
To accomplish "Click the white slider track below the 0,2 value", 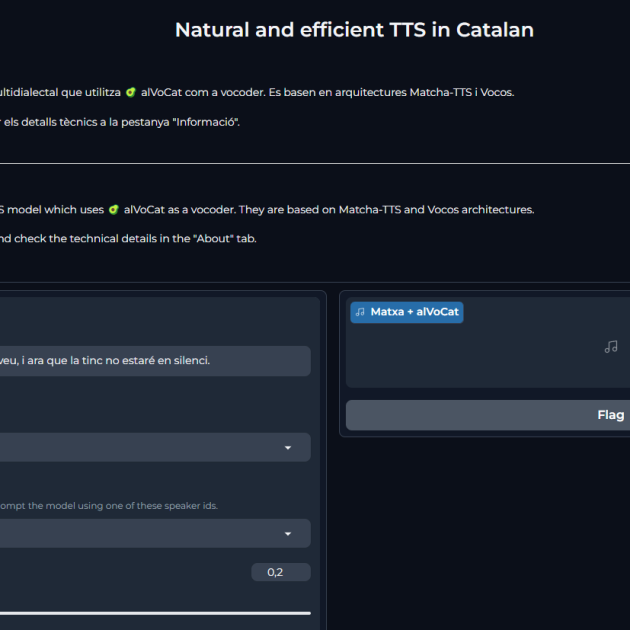I will (155, 613).
